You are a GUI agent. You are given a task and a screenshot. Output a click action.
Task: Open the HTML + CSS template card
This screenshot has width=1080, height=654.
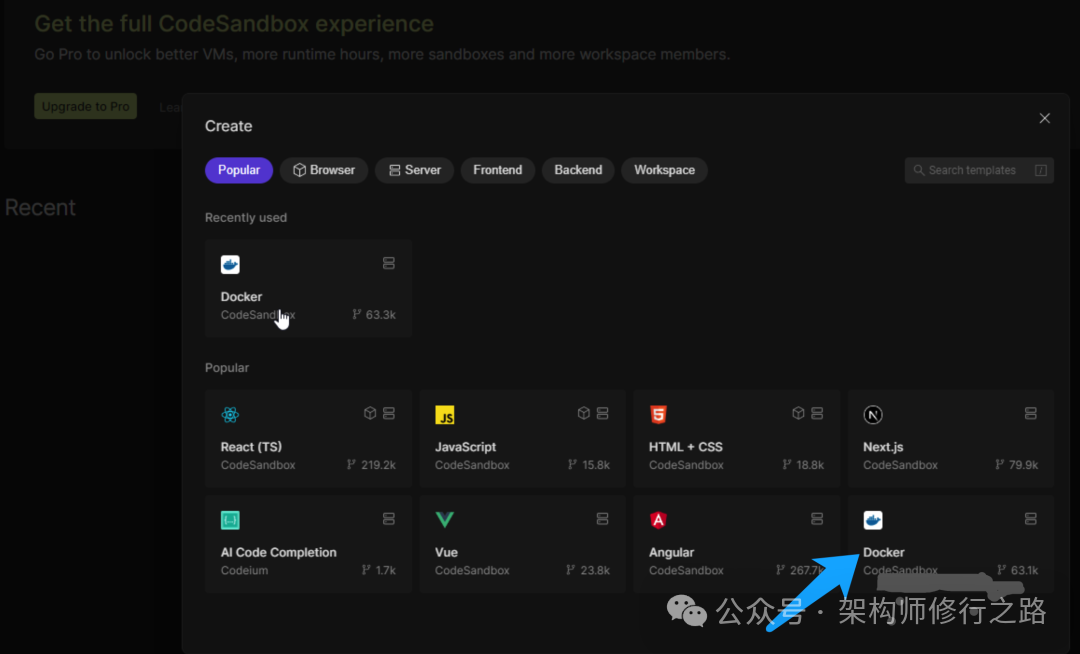pos(736,438)
